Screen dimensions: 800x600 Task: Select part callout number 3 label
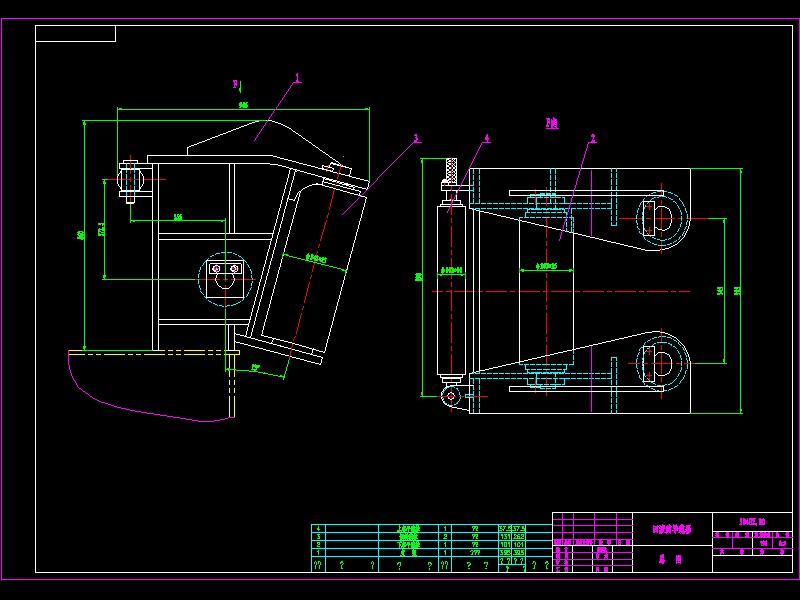(416, 138)
